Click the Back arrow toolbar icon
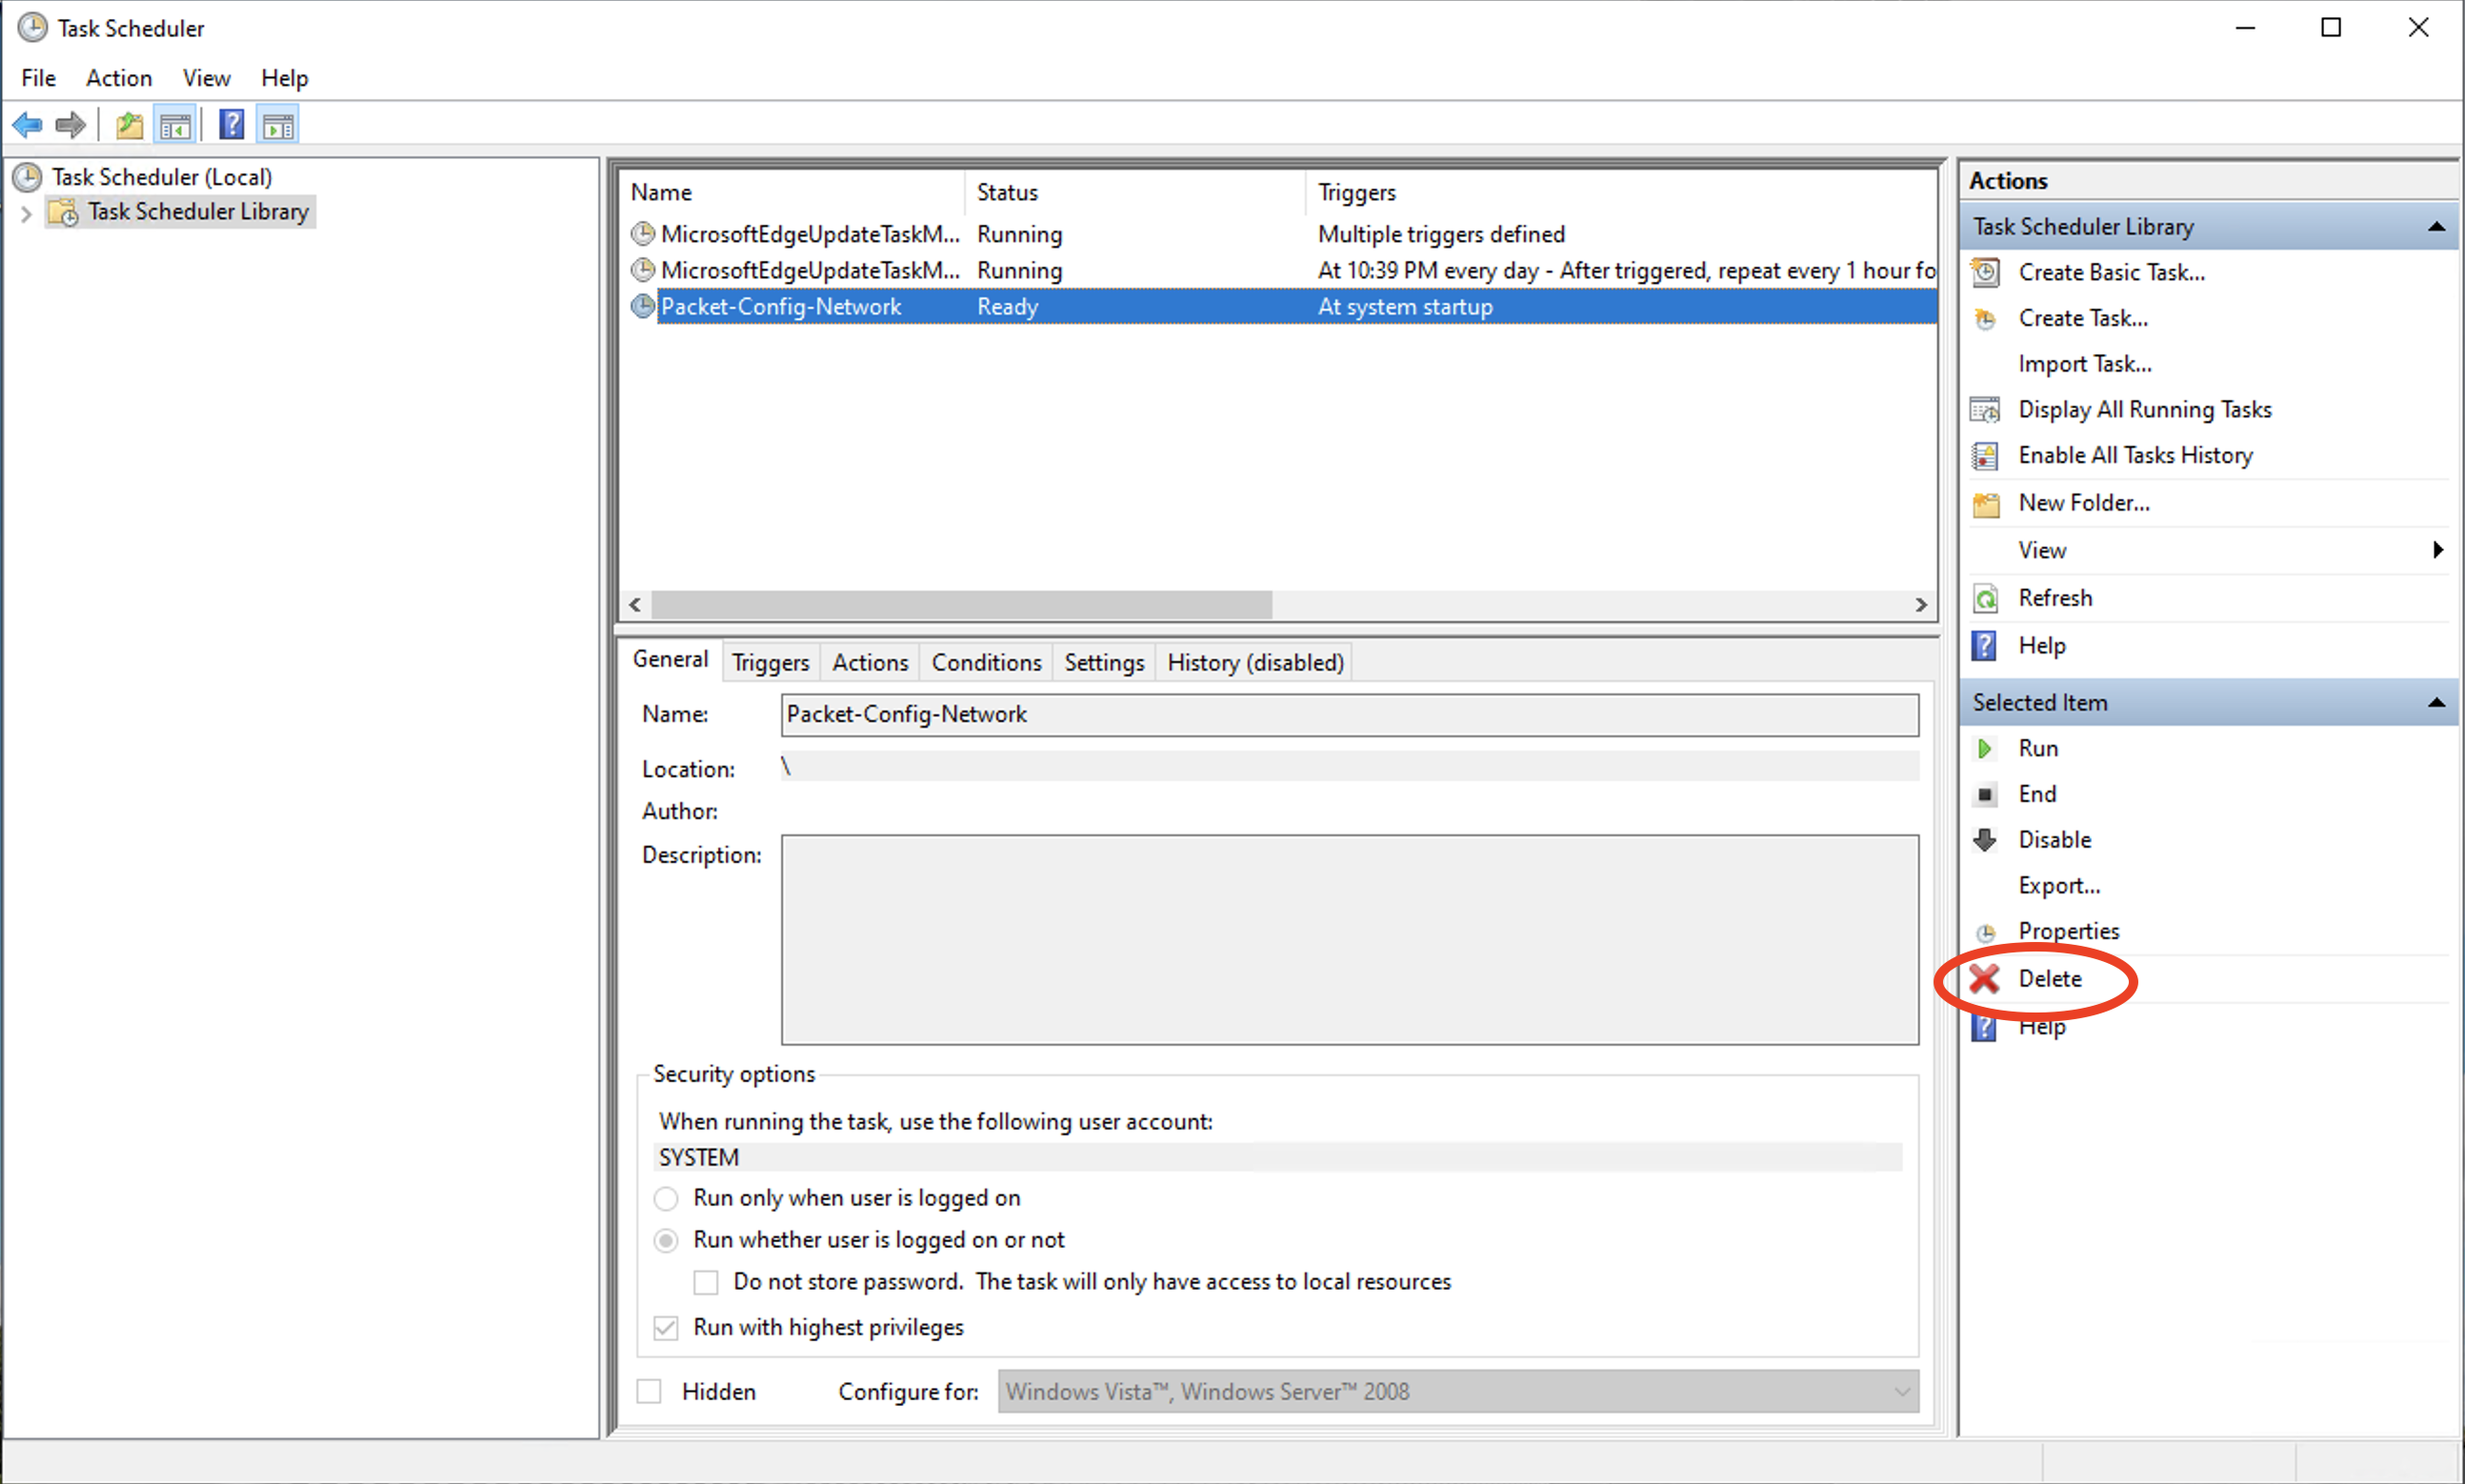 [27, 125]
